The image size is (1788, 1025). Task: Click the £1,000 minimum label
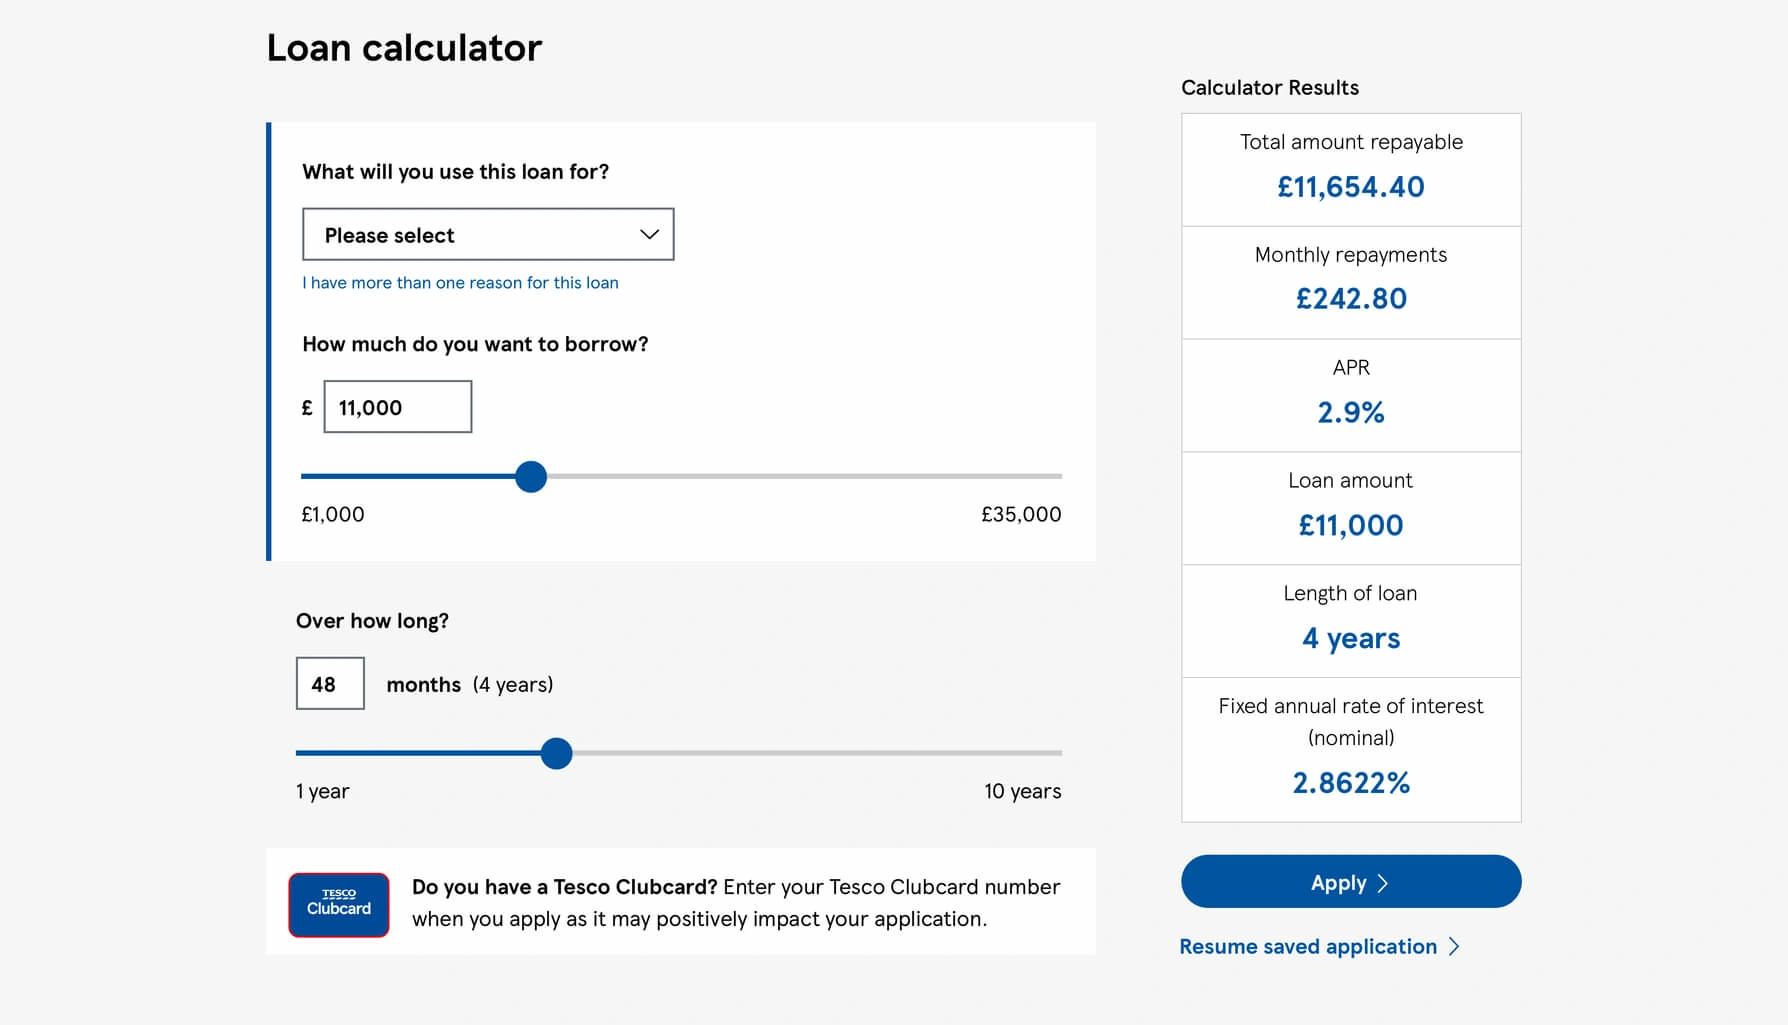pos(333,514)
